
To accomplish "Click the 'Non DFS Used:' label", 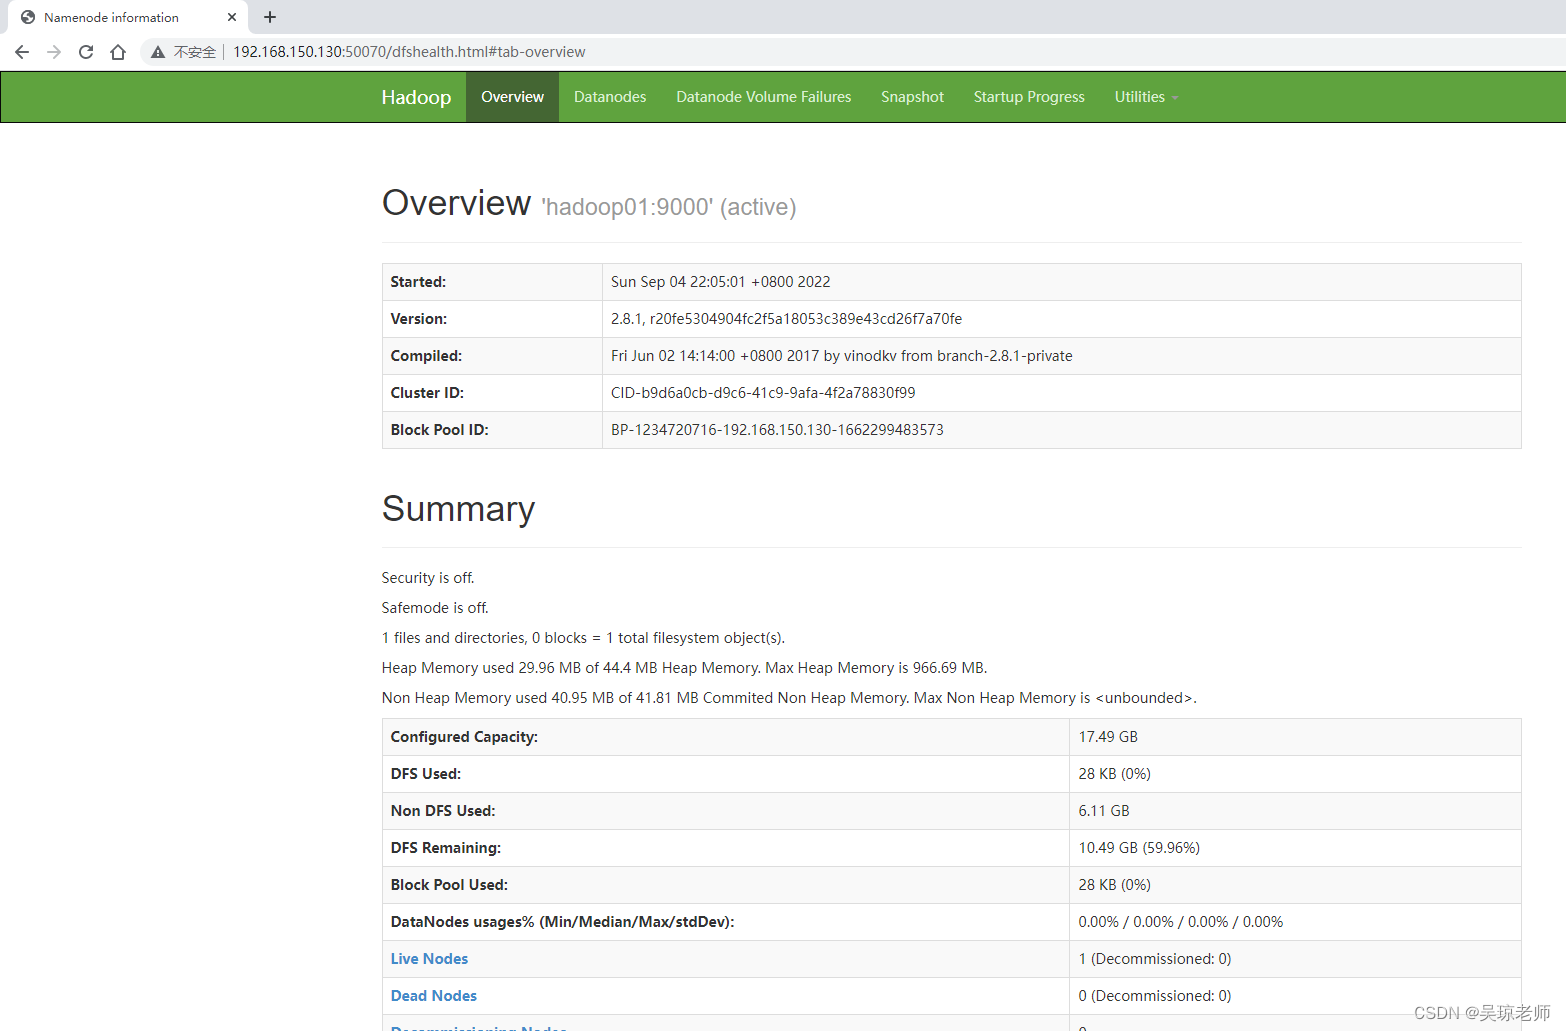I will coord(443,811).
